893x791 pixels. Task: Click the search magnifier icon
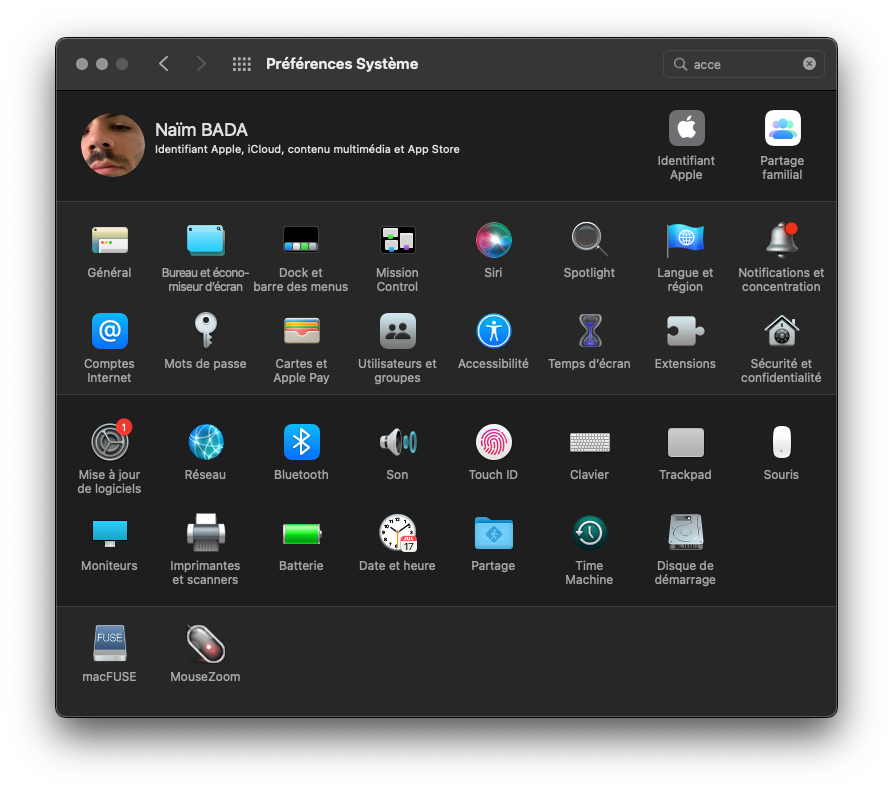680,64
